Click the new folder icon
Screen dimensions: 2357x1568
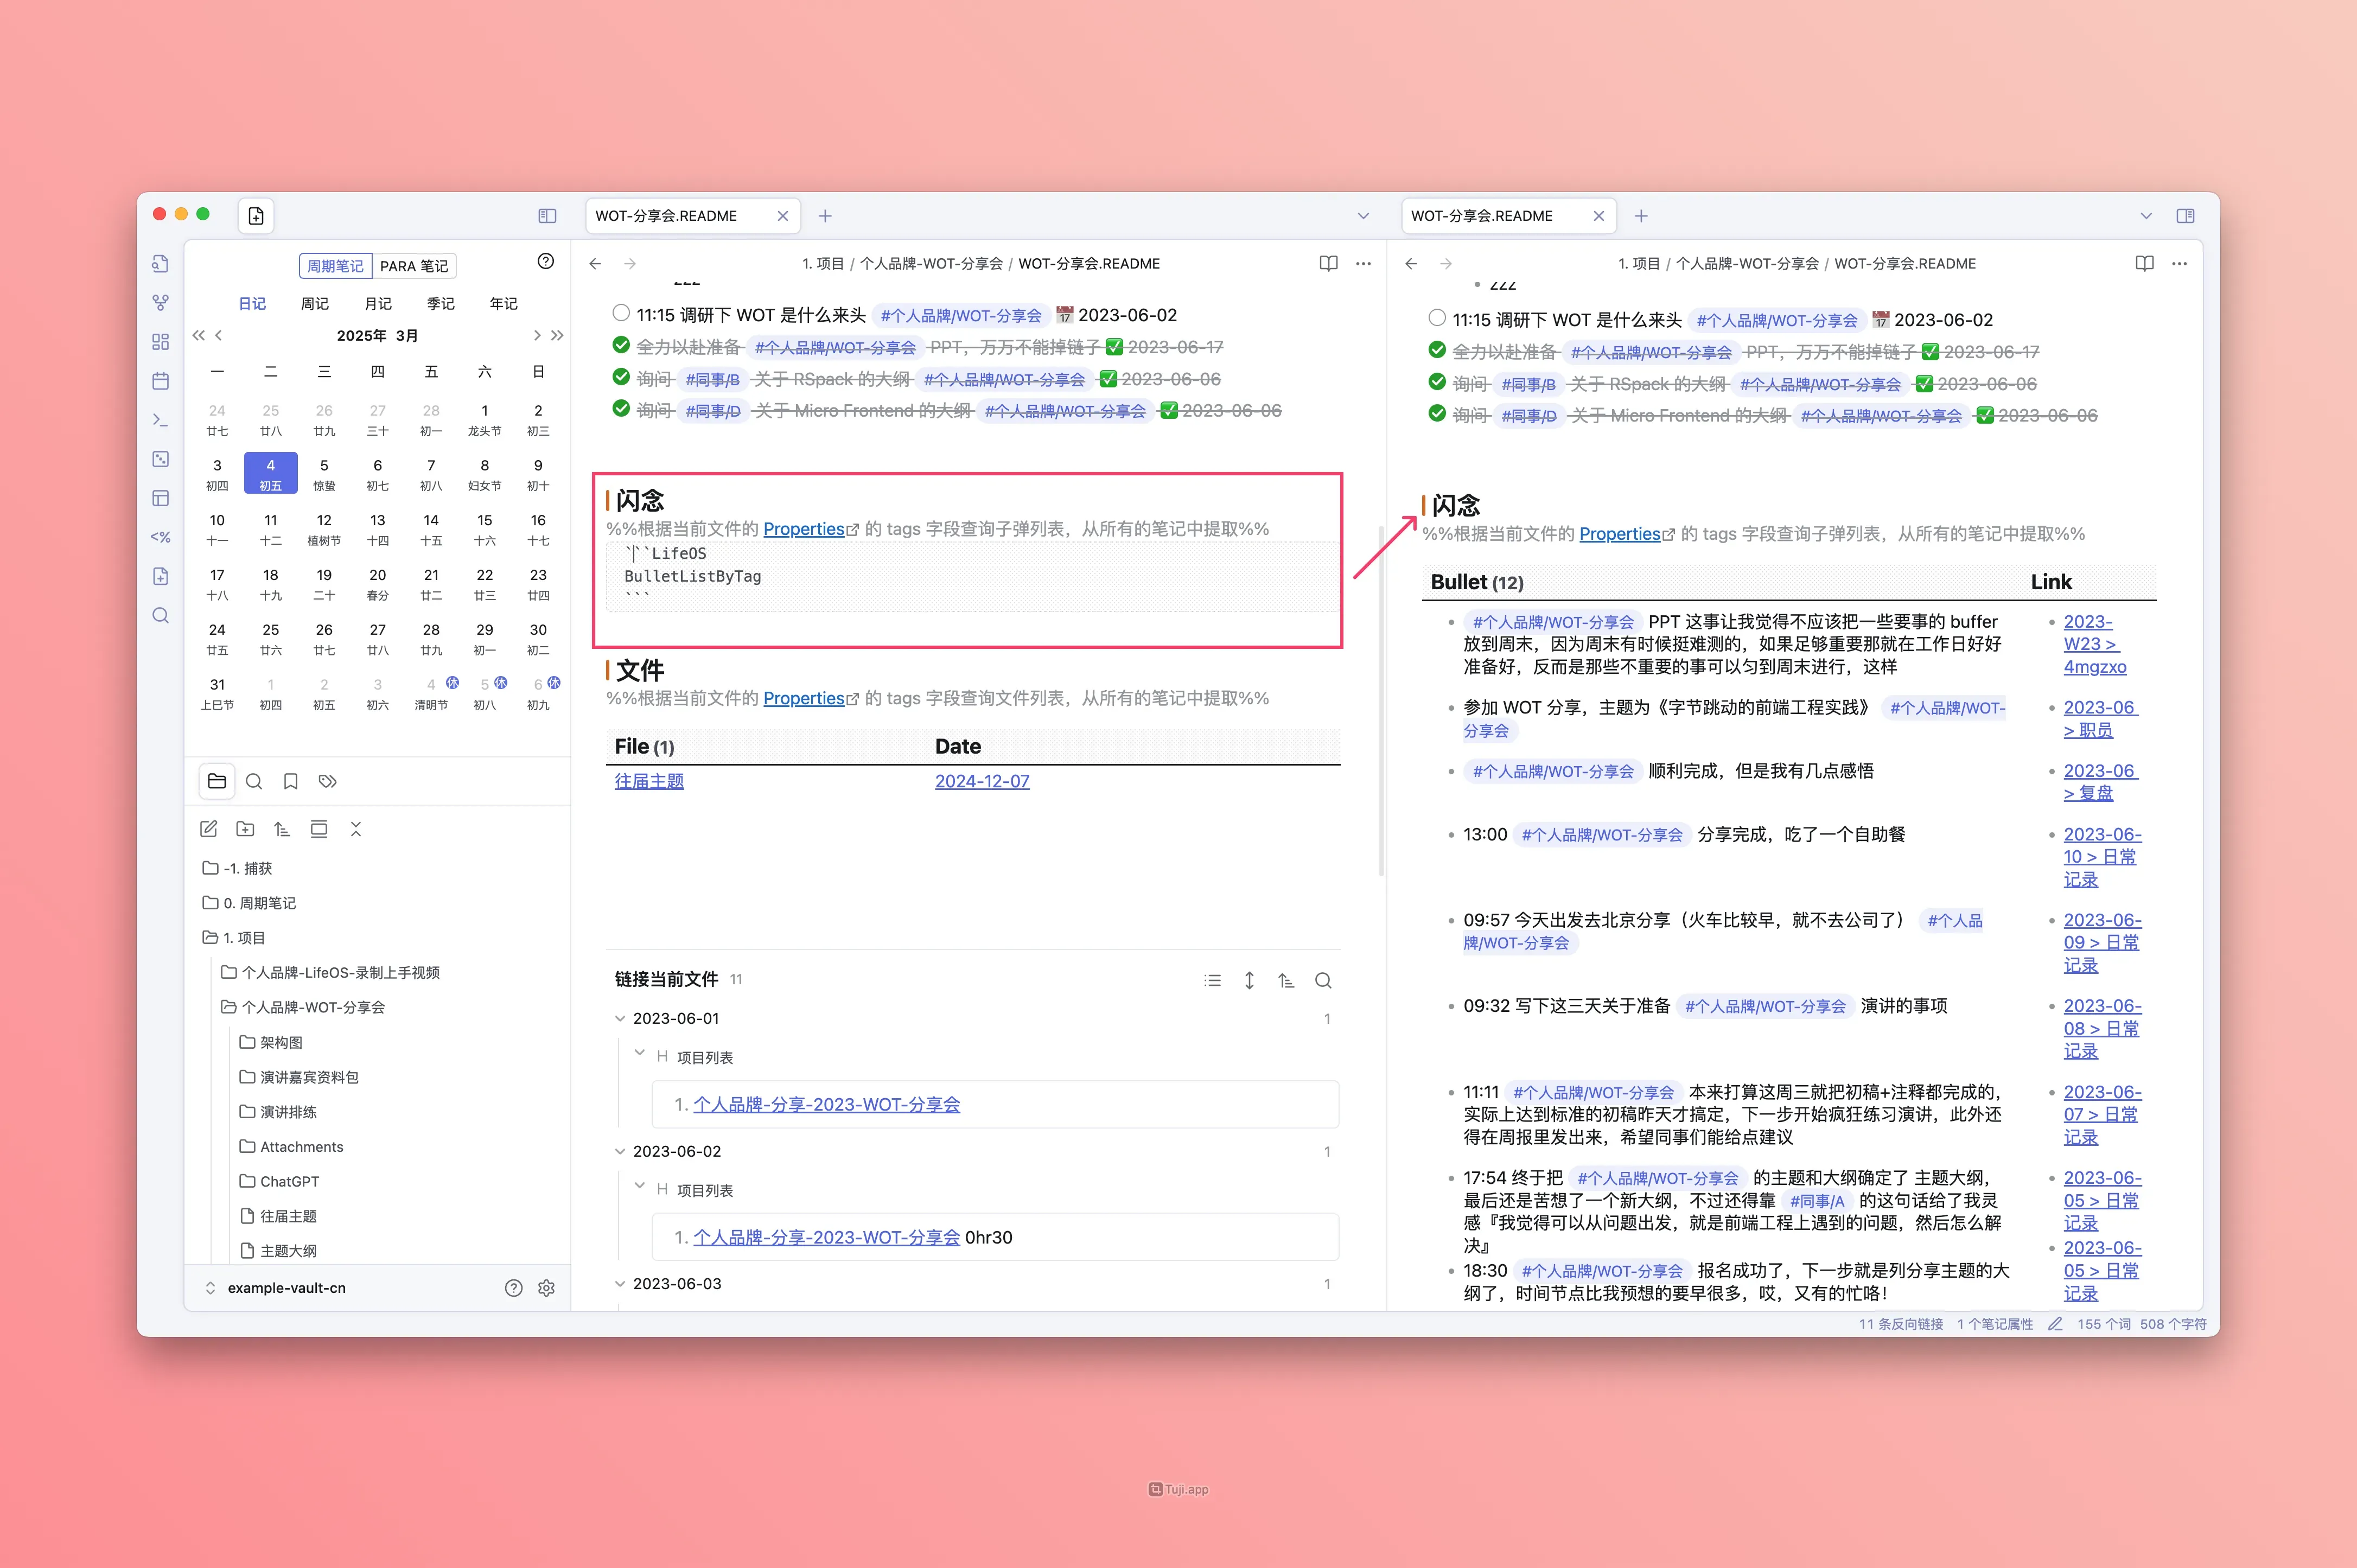245,829
